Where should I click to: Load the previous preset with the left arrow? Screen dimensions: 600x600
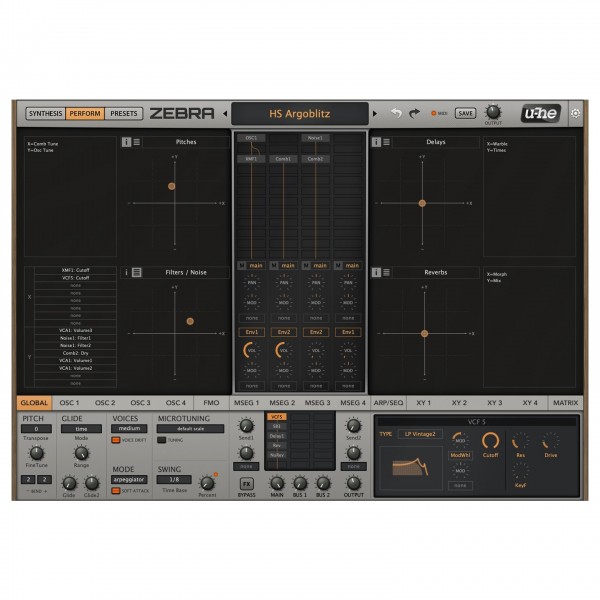pyautogui.click(x=225, y=114)
